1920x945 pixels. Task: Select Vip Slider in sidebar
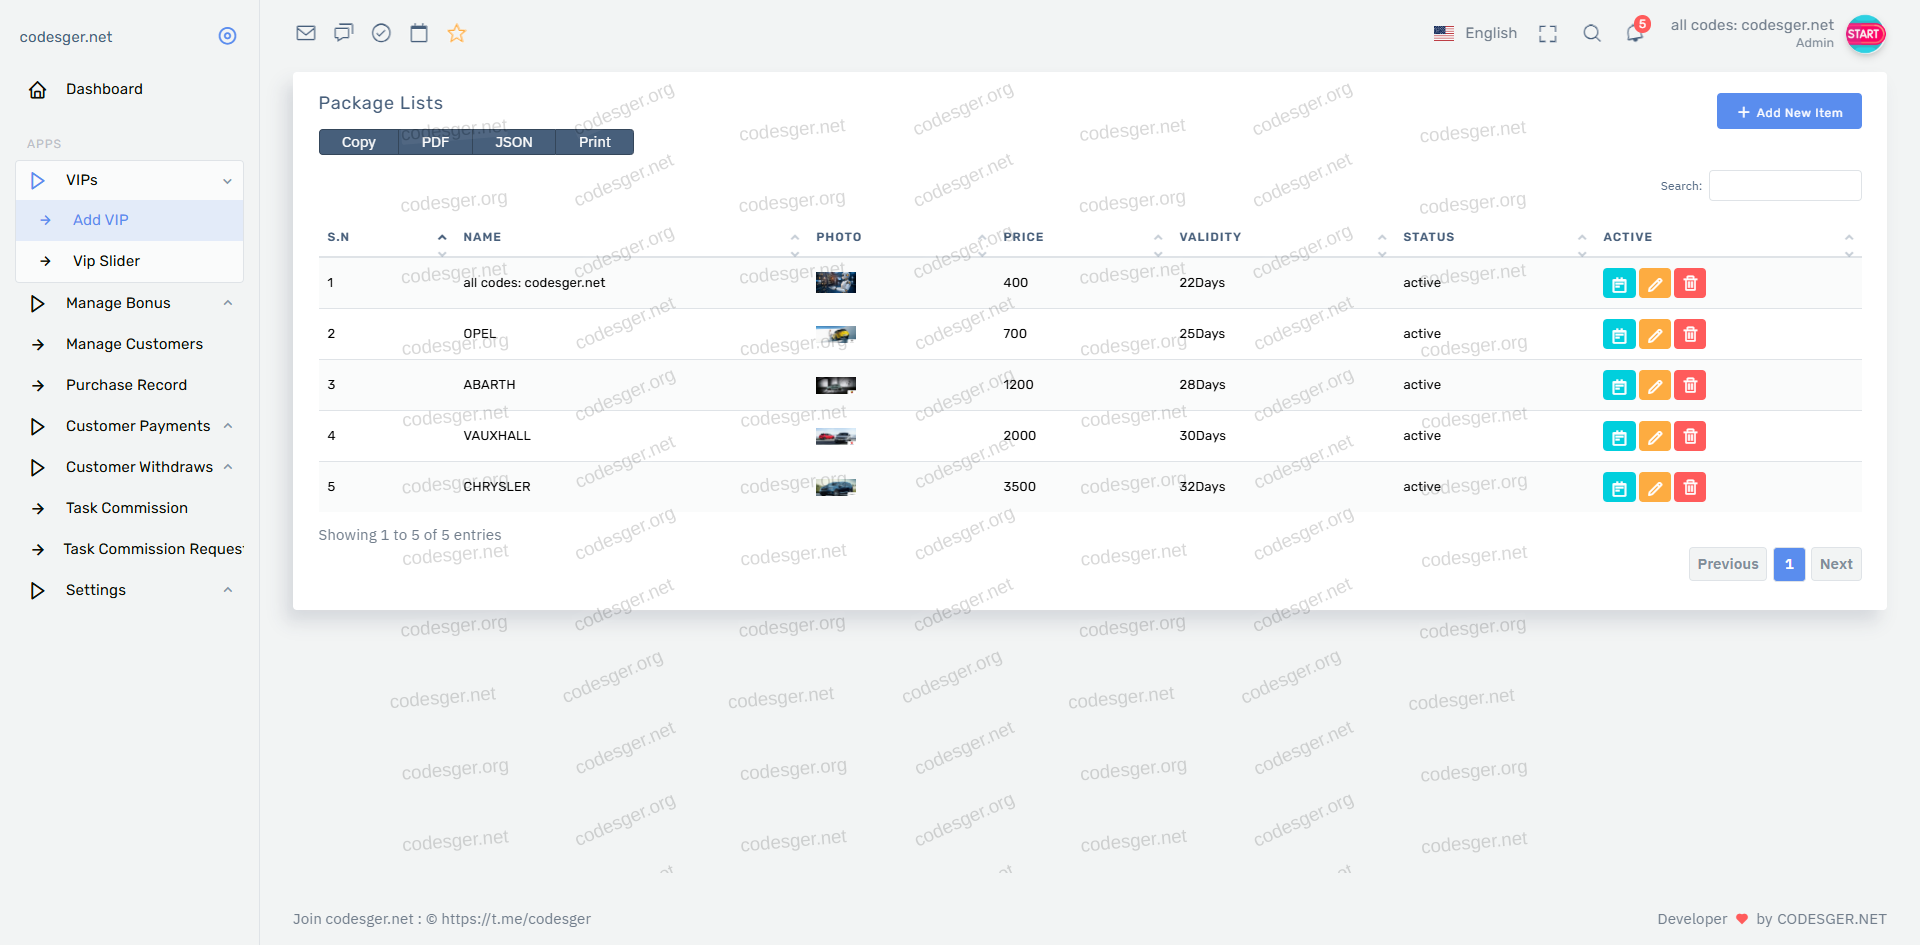click(106, 261)
